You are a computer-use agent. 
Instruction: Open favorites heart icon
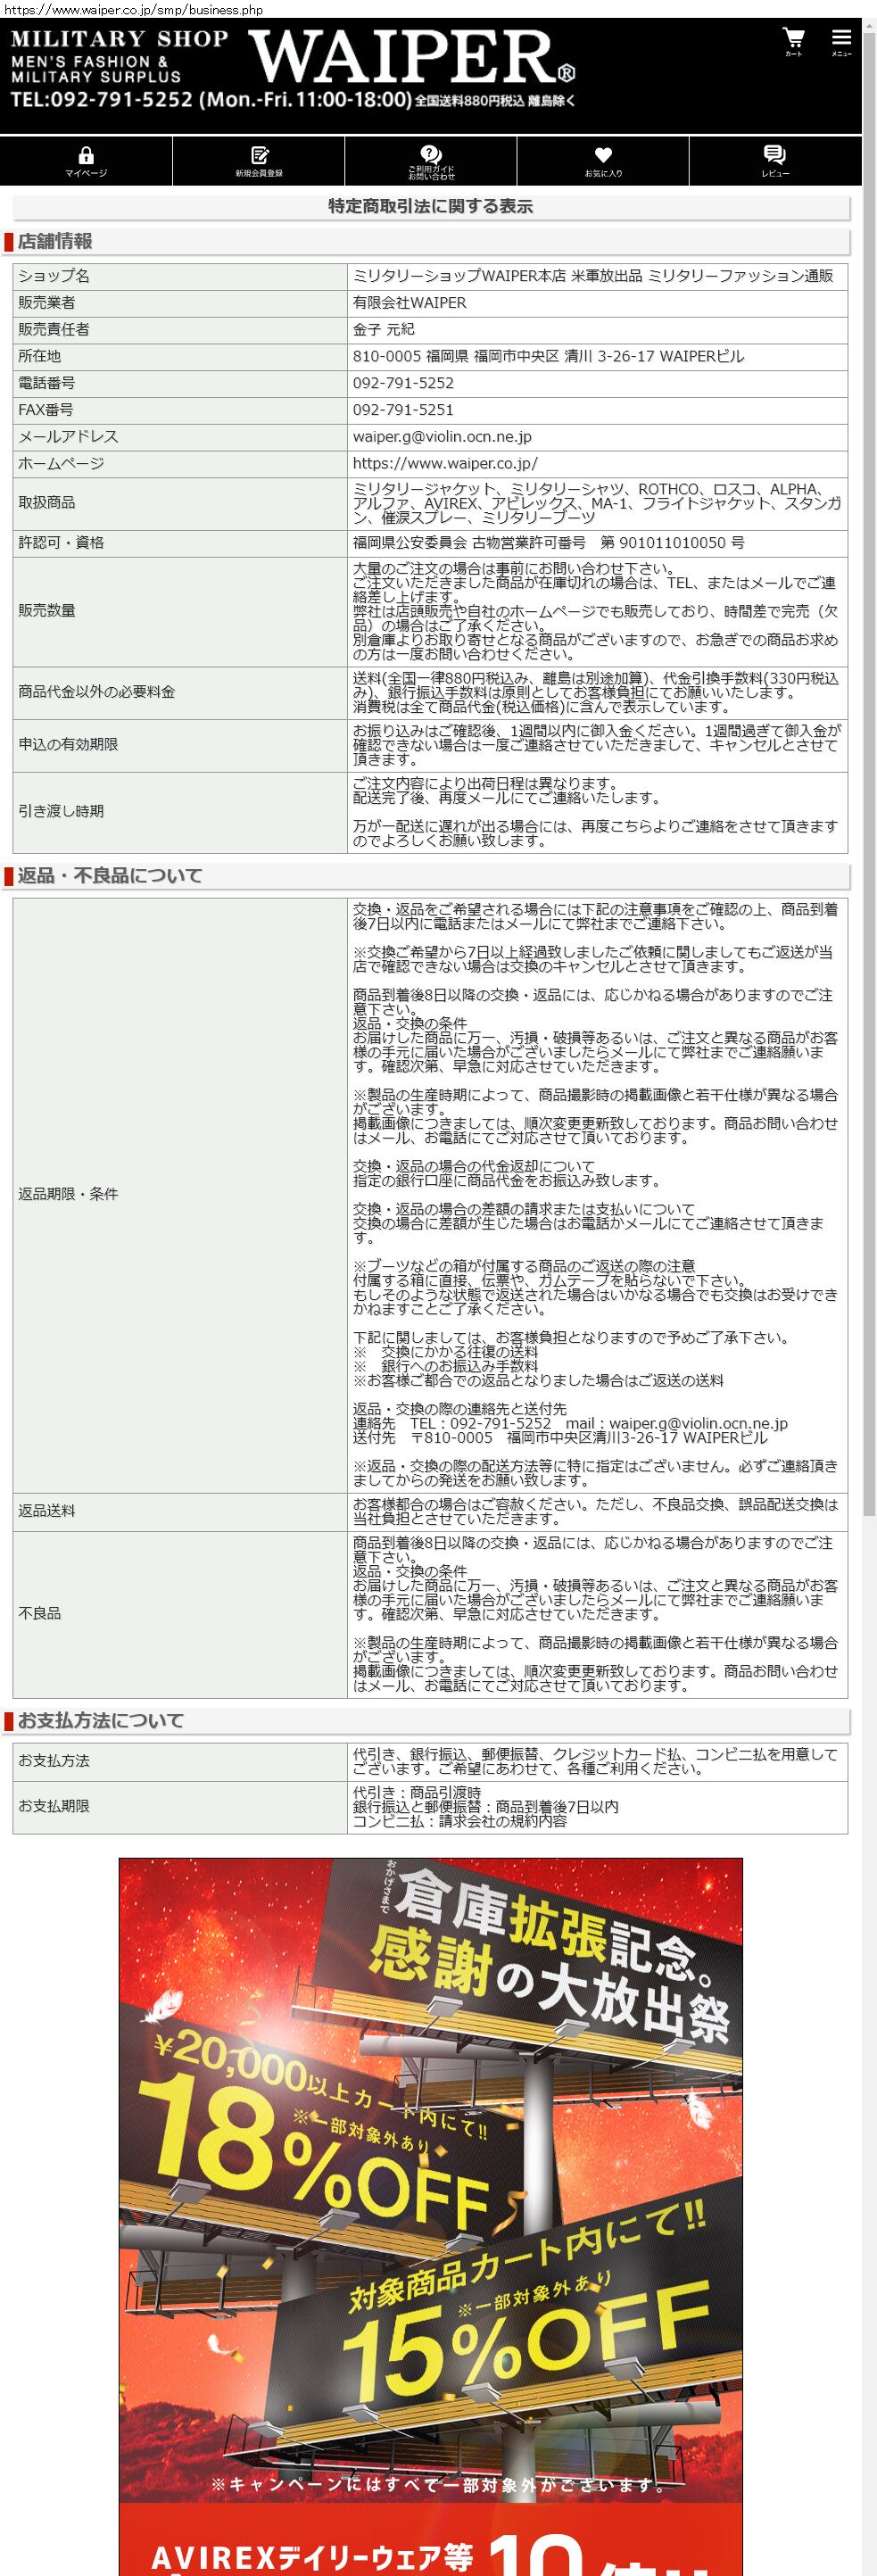603,161
